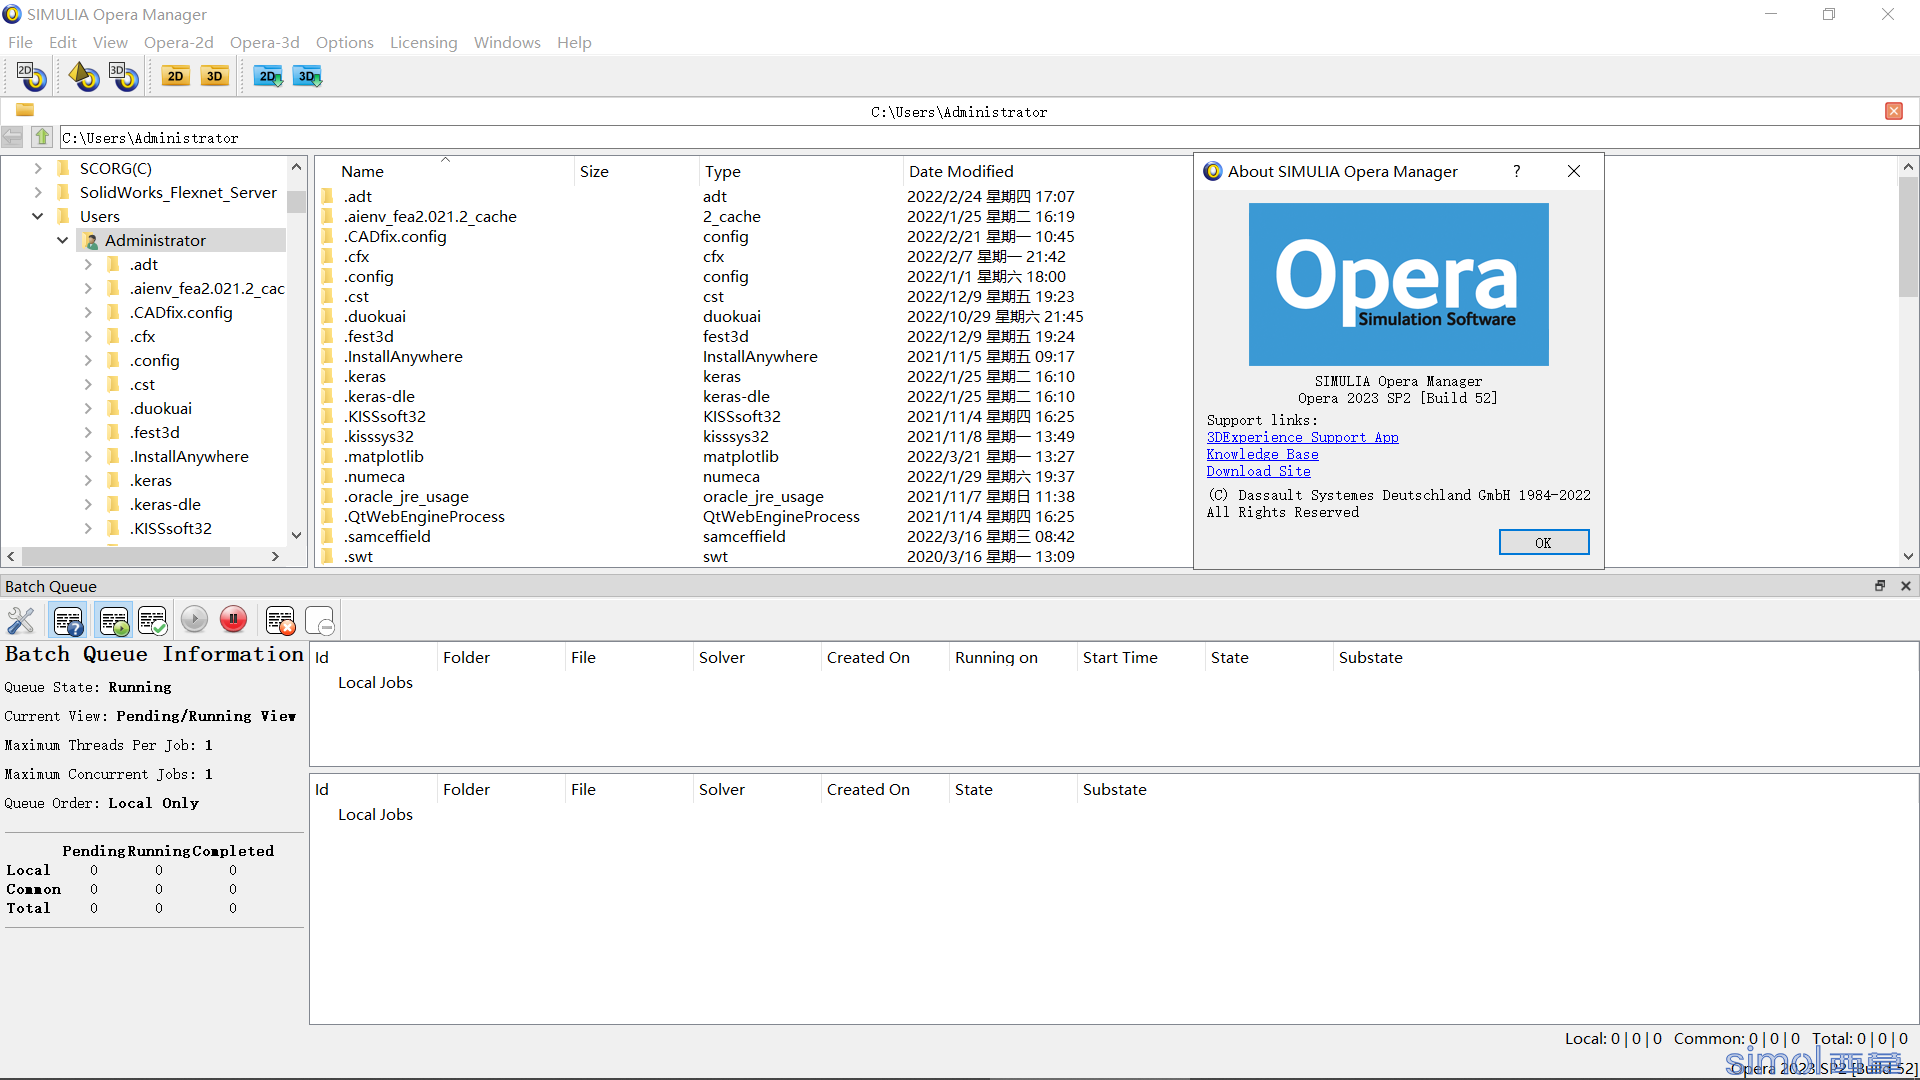The width and height of the screenshot is (1920, 1080).
Task: Open the File menu
Action: pos(20,42)
